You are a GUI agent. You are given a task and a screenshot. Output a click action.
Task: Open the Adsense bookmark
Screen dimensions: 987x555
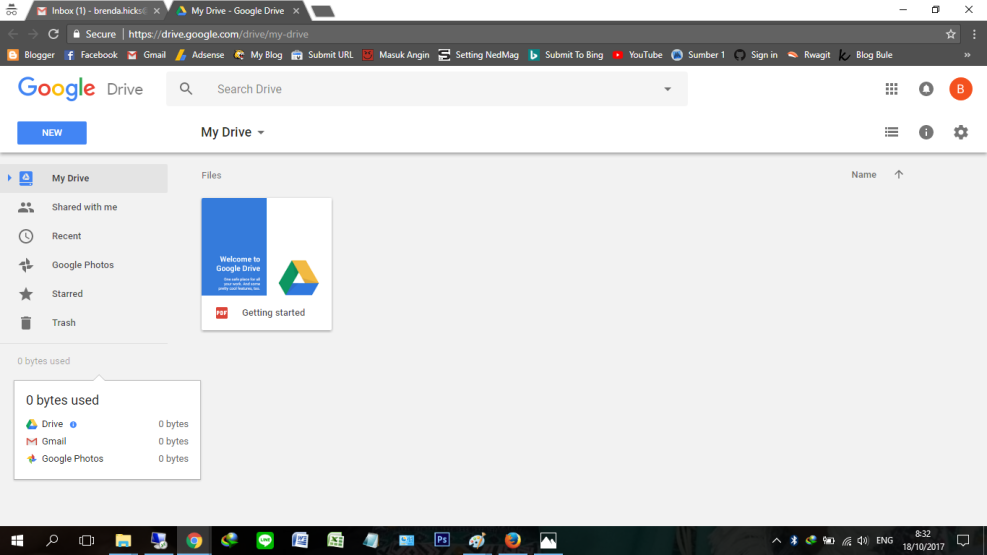coord(200,55)
